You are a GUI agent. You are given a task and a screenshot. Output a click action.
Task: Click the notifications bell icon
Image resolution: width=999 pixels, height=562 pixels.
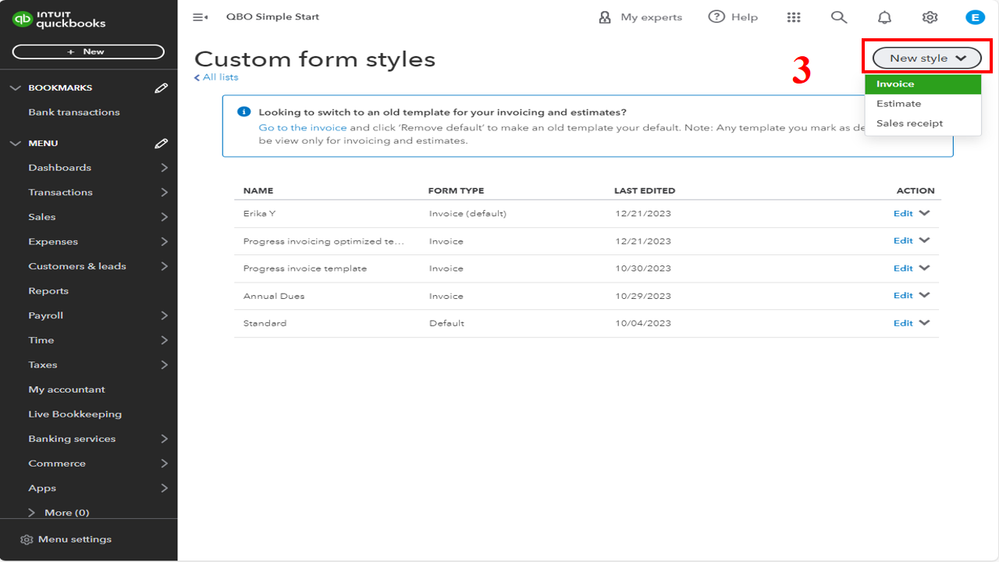[x=885, y=17]
